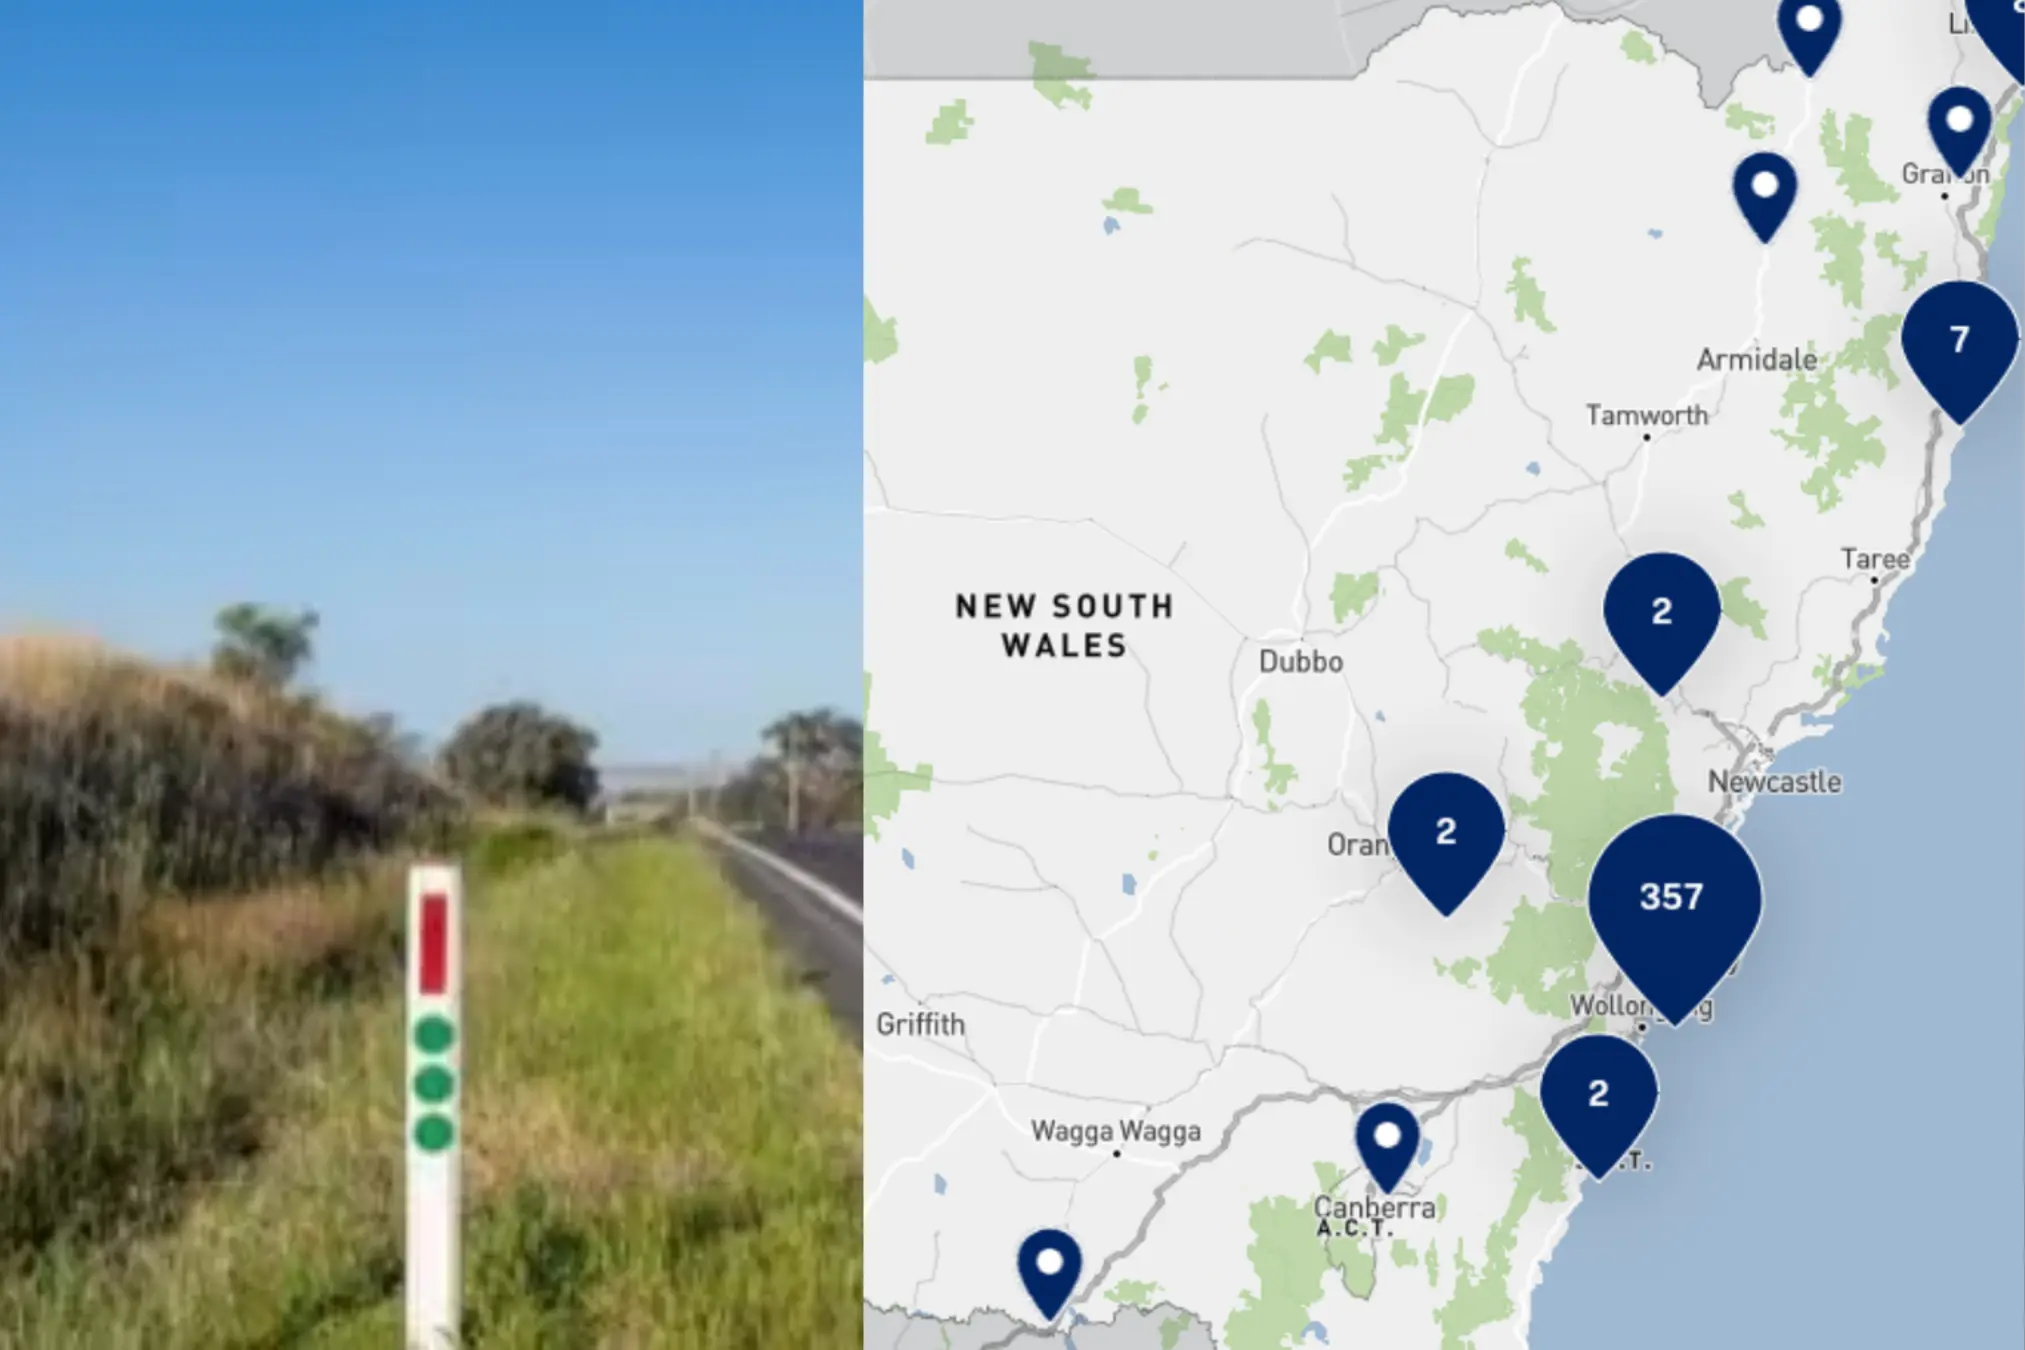The height and width of the screenshot is (1350, 2025).
Task: Open the 2 cluster pin between Tamworth and Newcastle
Action: pyautogui.click(x=1662, y=620)
